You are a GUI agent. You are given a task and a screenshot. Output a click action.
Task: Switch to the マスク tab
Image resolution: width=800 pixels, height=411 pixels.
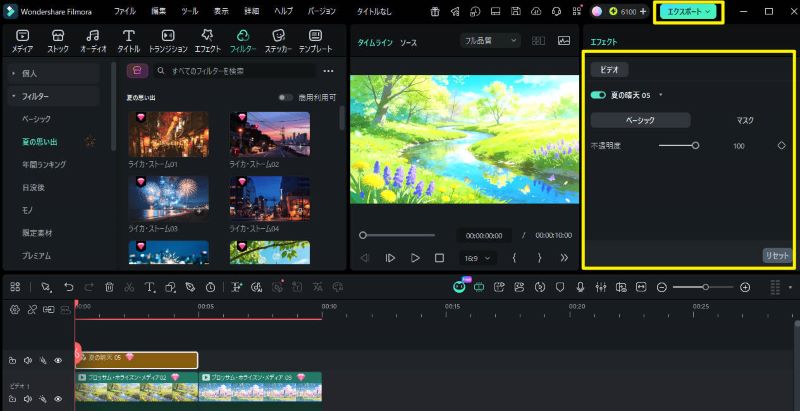click(x=745, y=120)
